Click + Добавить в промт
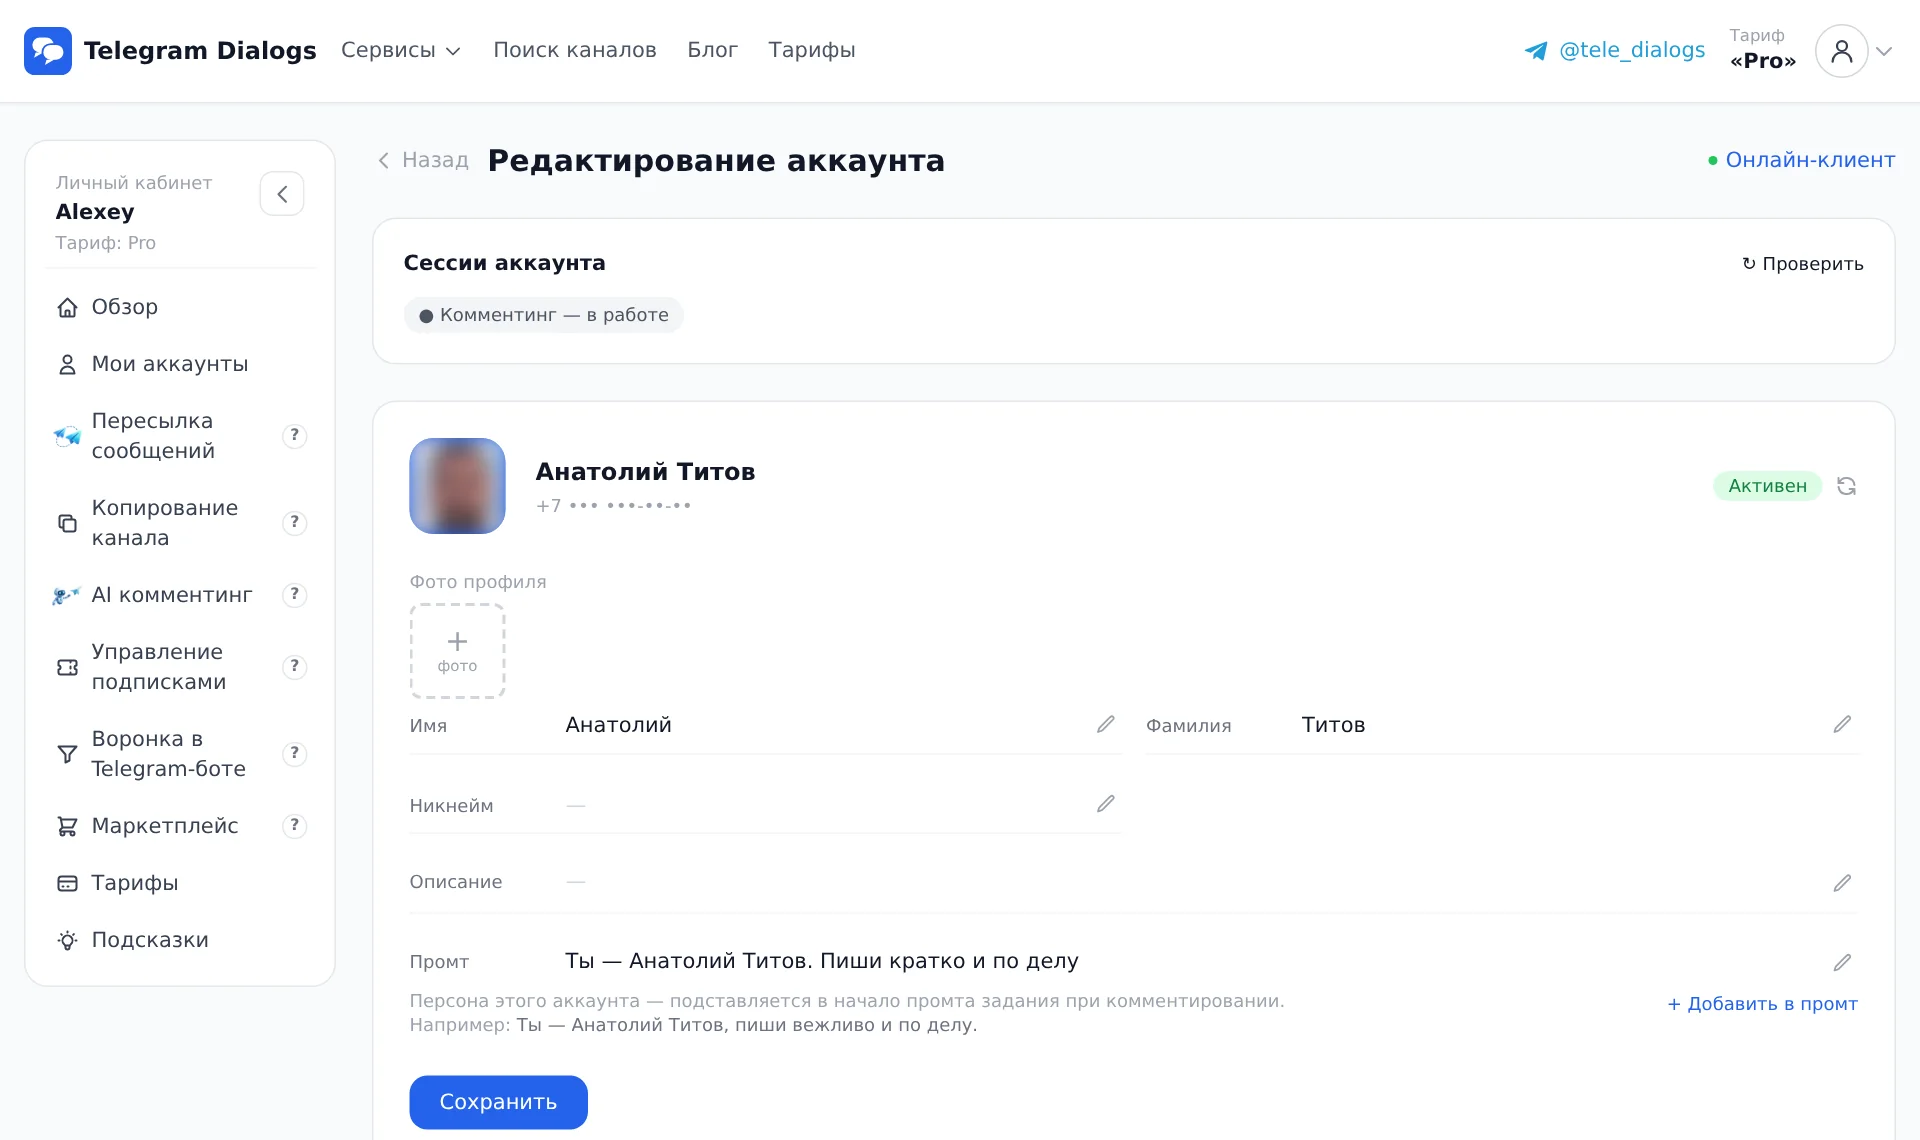Viewport: 1920px width, 1140px height. click(x=1762, y=1004)
